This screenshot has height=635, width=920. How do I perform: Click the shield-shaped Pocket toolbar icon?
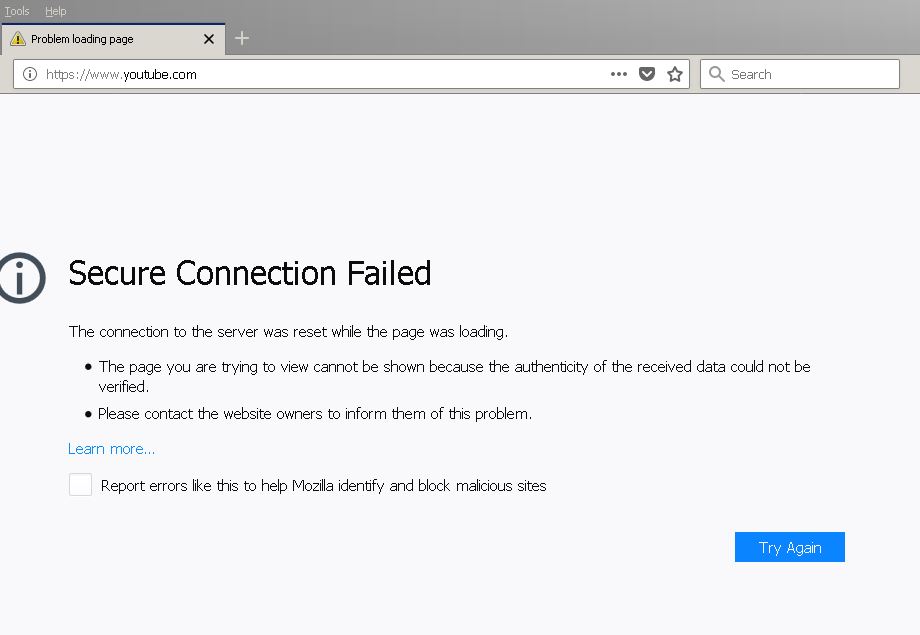pyautogui.click(x=647, y=73)
